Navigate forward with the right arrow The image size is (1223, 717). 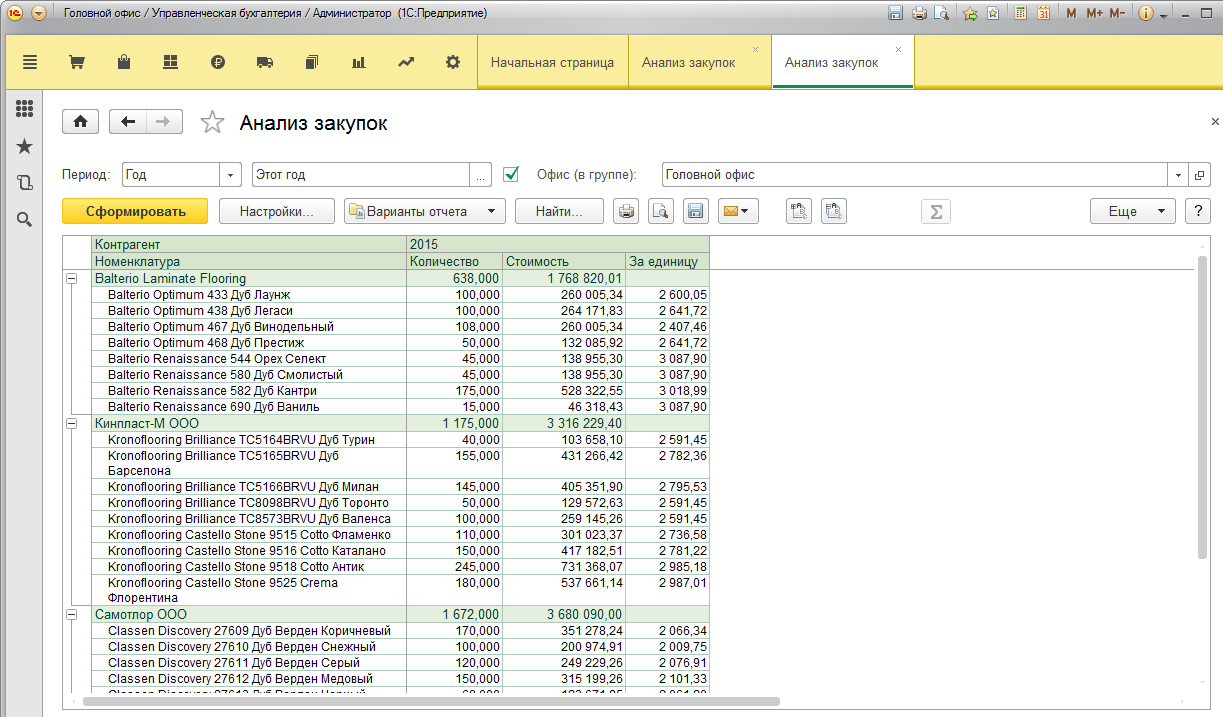pyautogui.click(x=164, y=122)
